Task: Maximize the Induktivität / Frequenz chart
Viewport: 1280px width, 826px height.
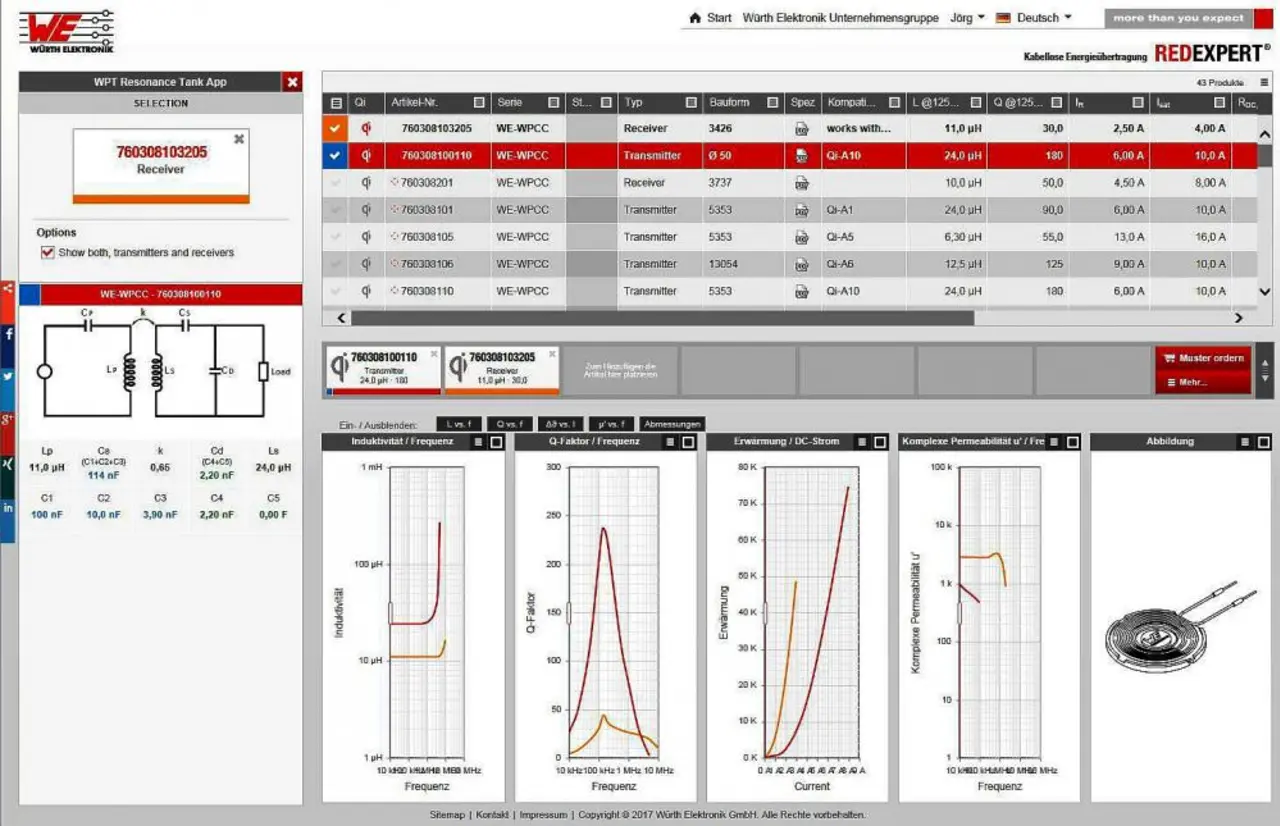Action: [496, 442]
